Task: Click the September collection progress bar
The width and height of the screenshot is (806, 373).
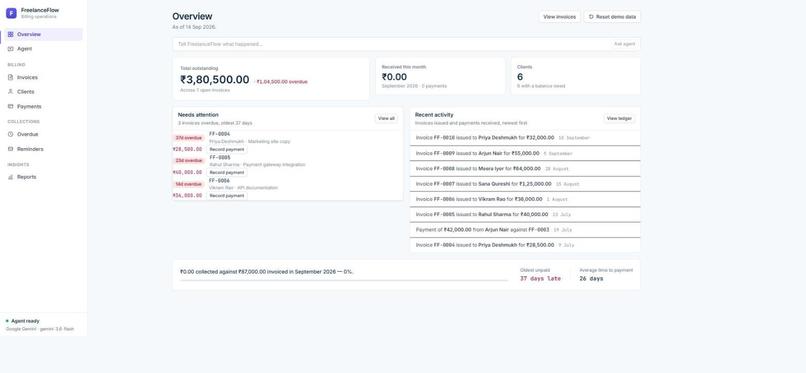Action: tap(343, 281)
